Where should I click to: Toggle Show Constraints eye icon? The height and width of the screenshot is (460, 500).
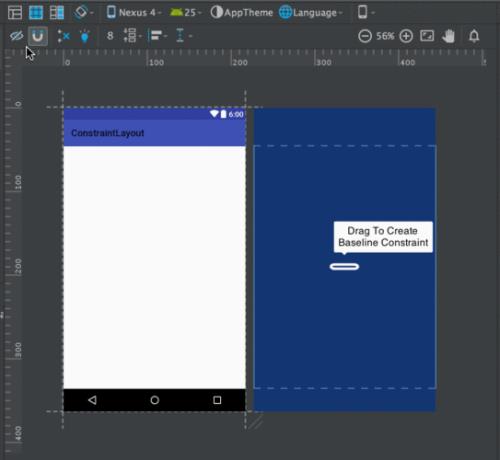[x=17, y=36]
